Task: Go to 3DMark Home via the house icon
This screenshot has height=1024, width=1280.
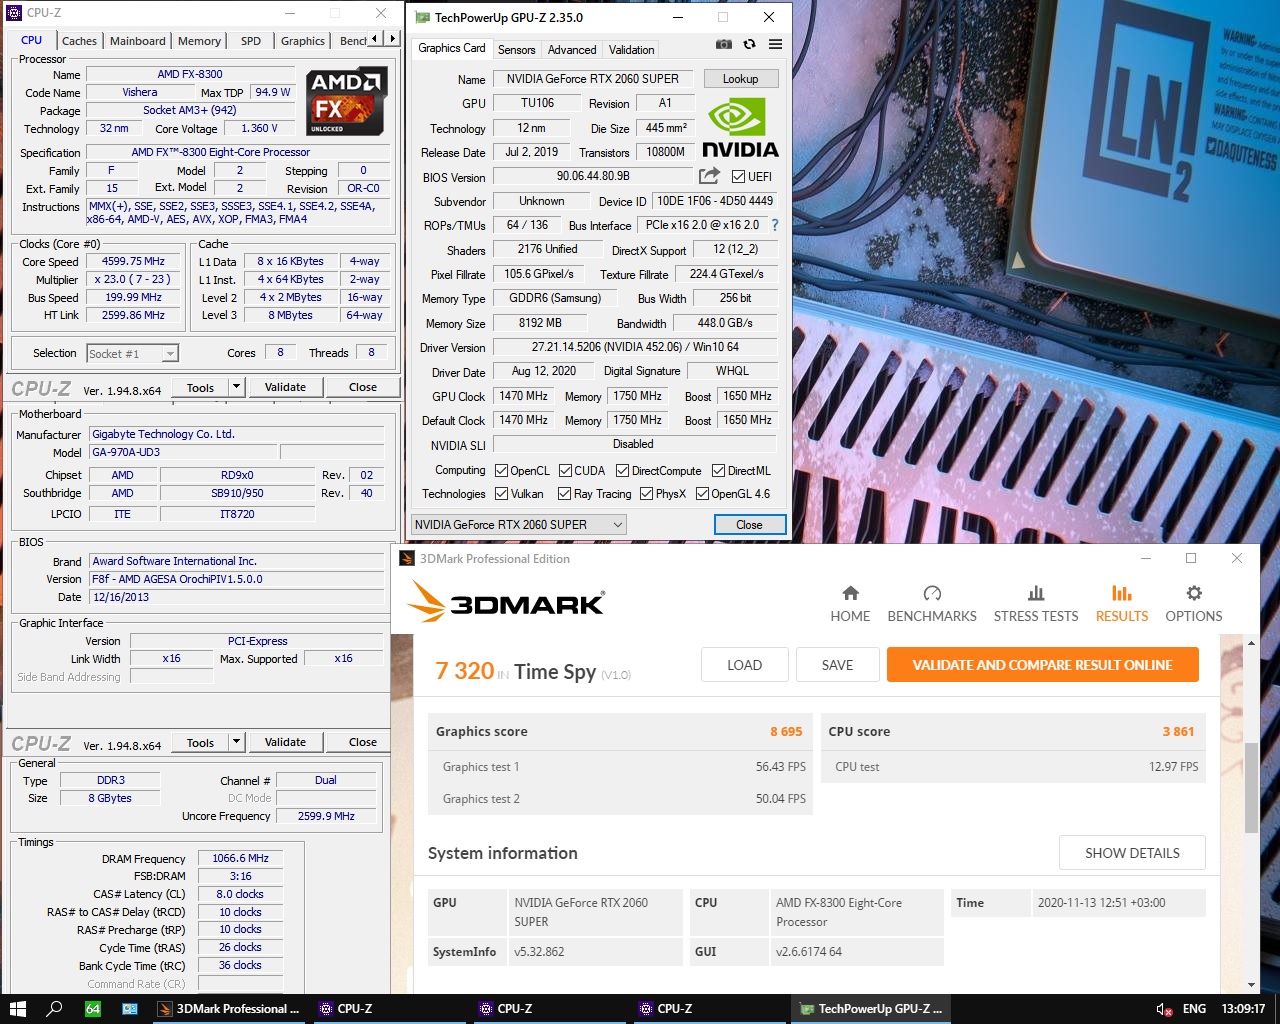Action: [x=850, y=593]
